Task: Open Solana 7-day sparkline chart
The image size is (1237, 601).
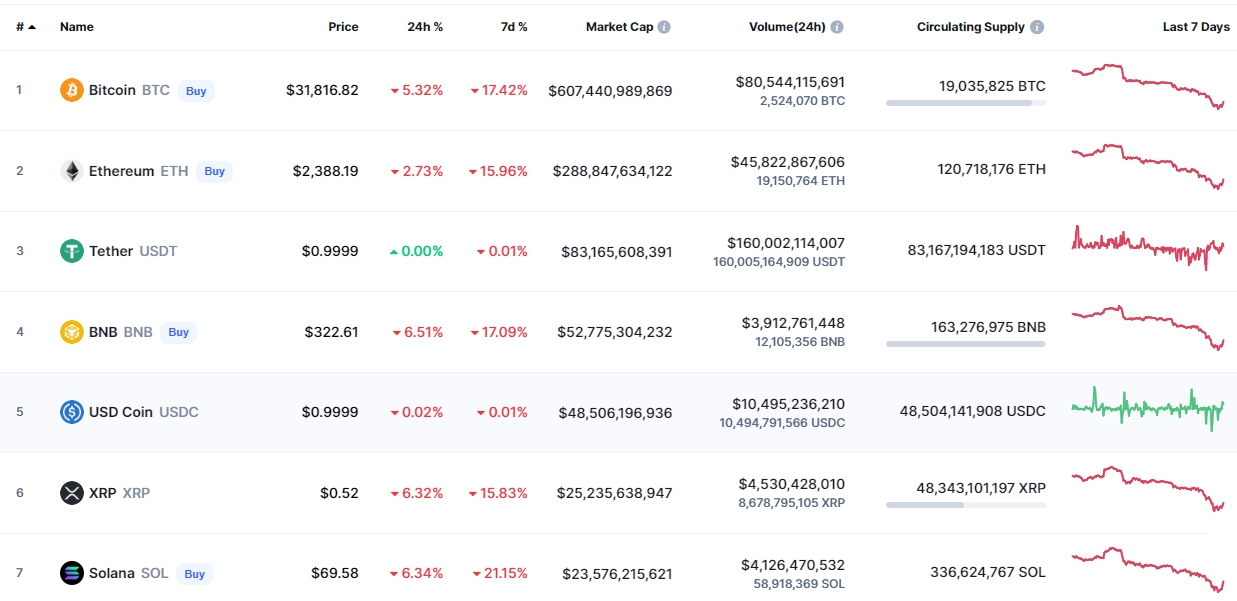Action: (x=1148, y=569)
